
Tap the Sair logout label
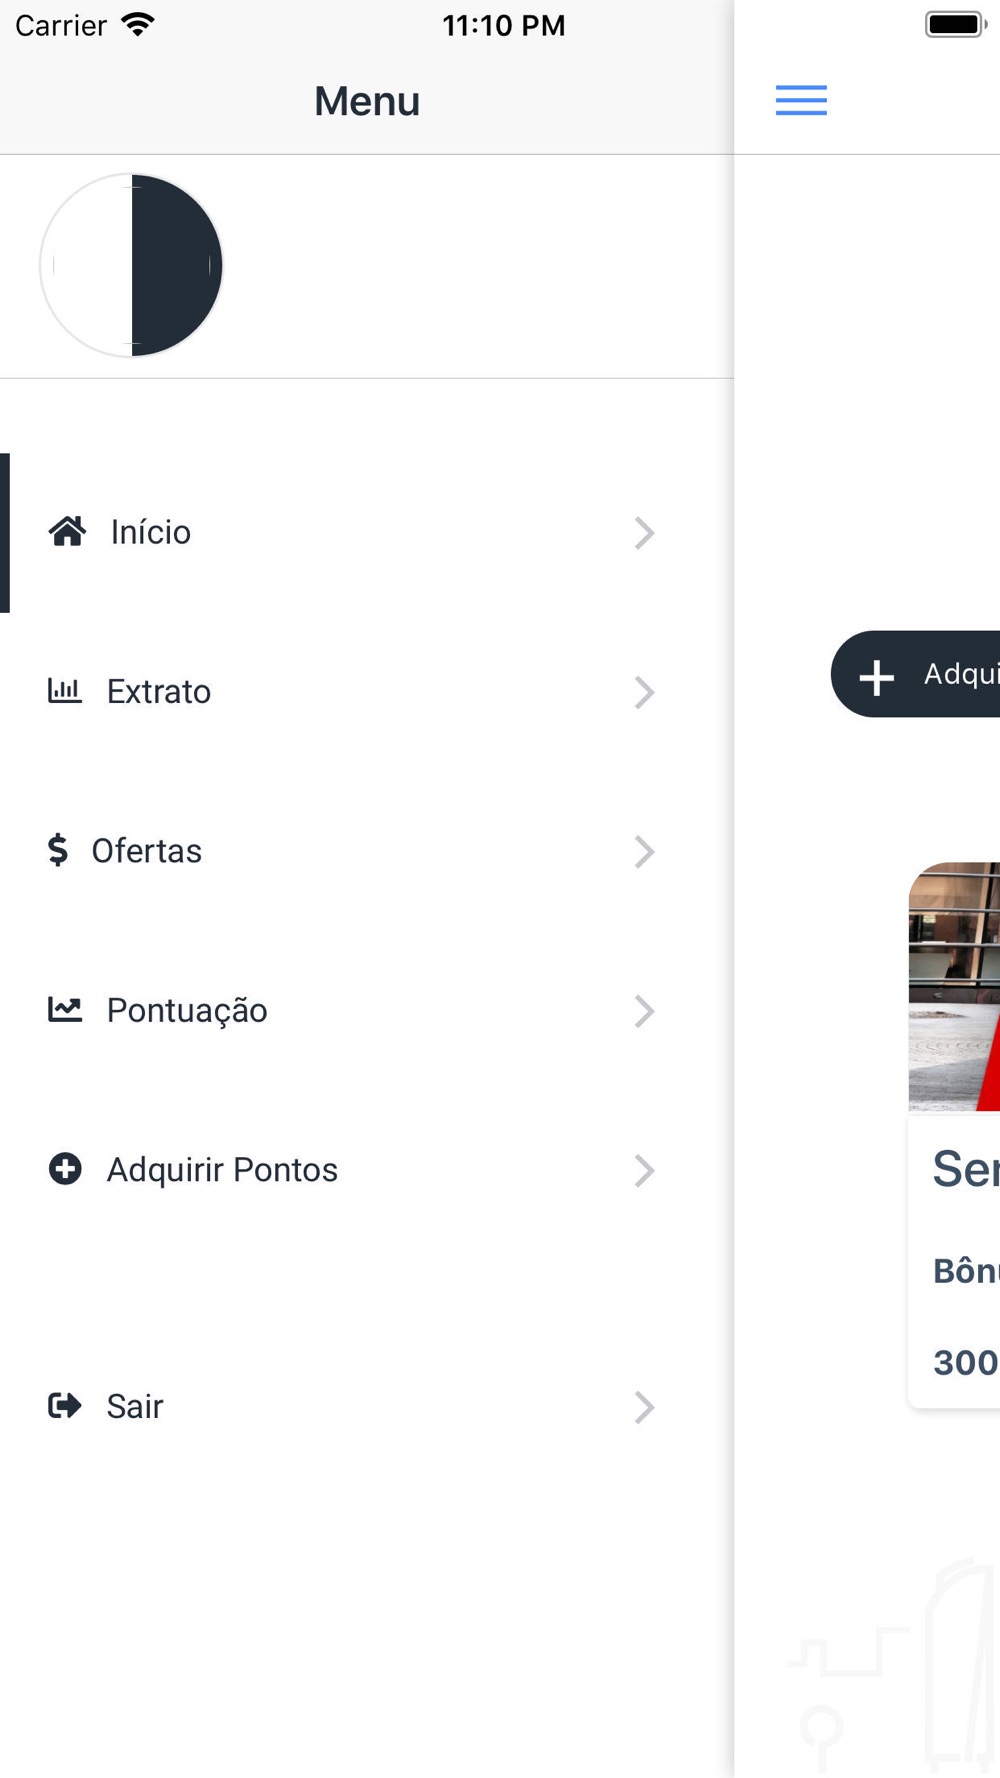(135, 1406)
